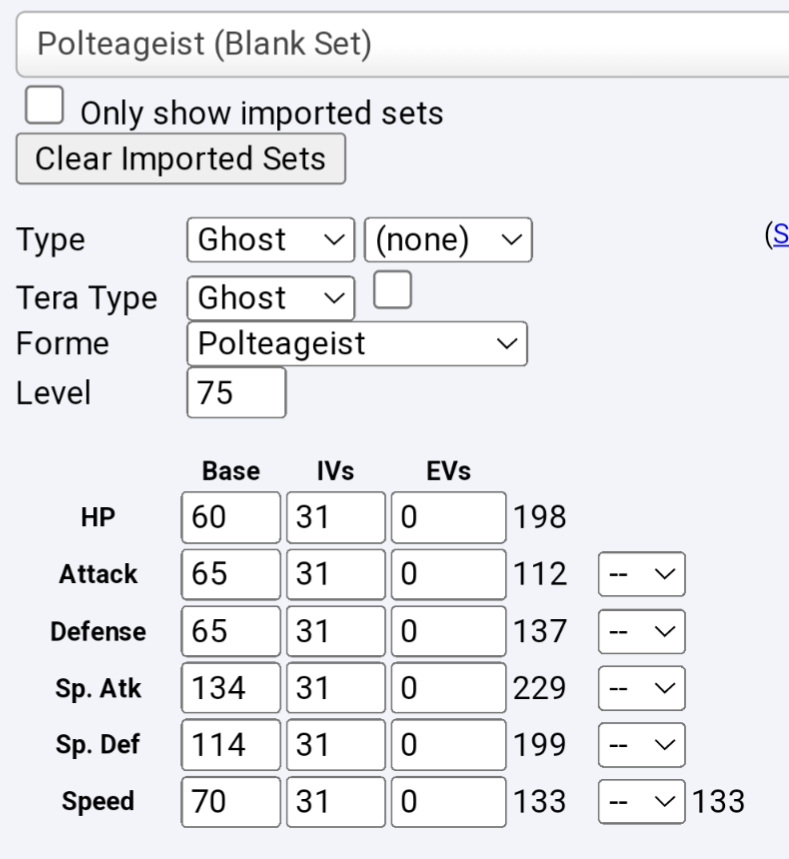The height and width of the screenshot is (859, 789).
Task: Open the primary Type dropdown showing Ghost
Action: (x=270, y=240)
